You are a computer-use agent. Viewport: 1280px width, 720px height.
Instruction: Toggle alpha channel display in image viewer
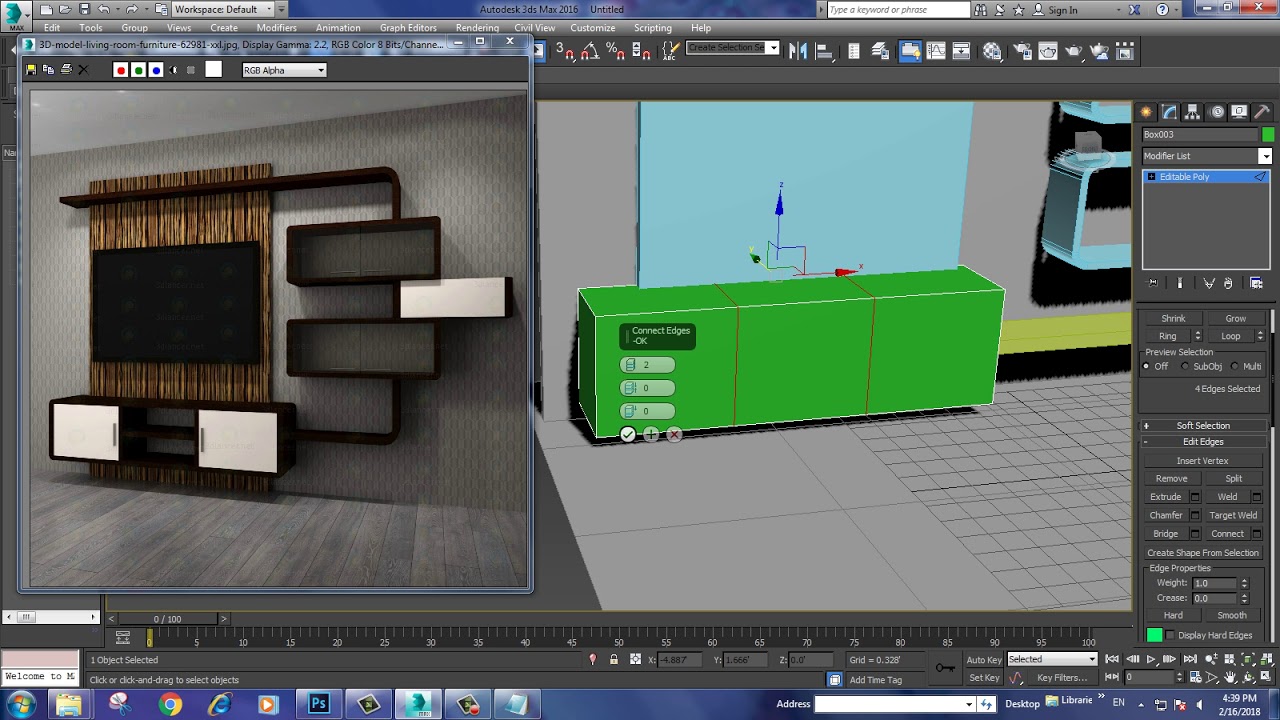click(173, 70)
